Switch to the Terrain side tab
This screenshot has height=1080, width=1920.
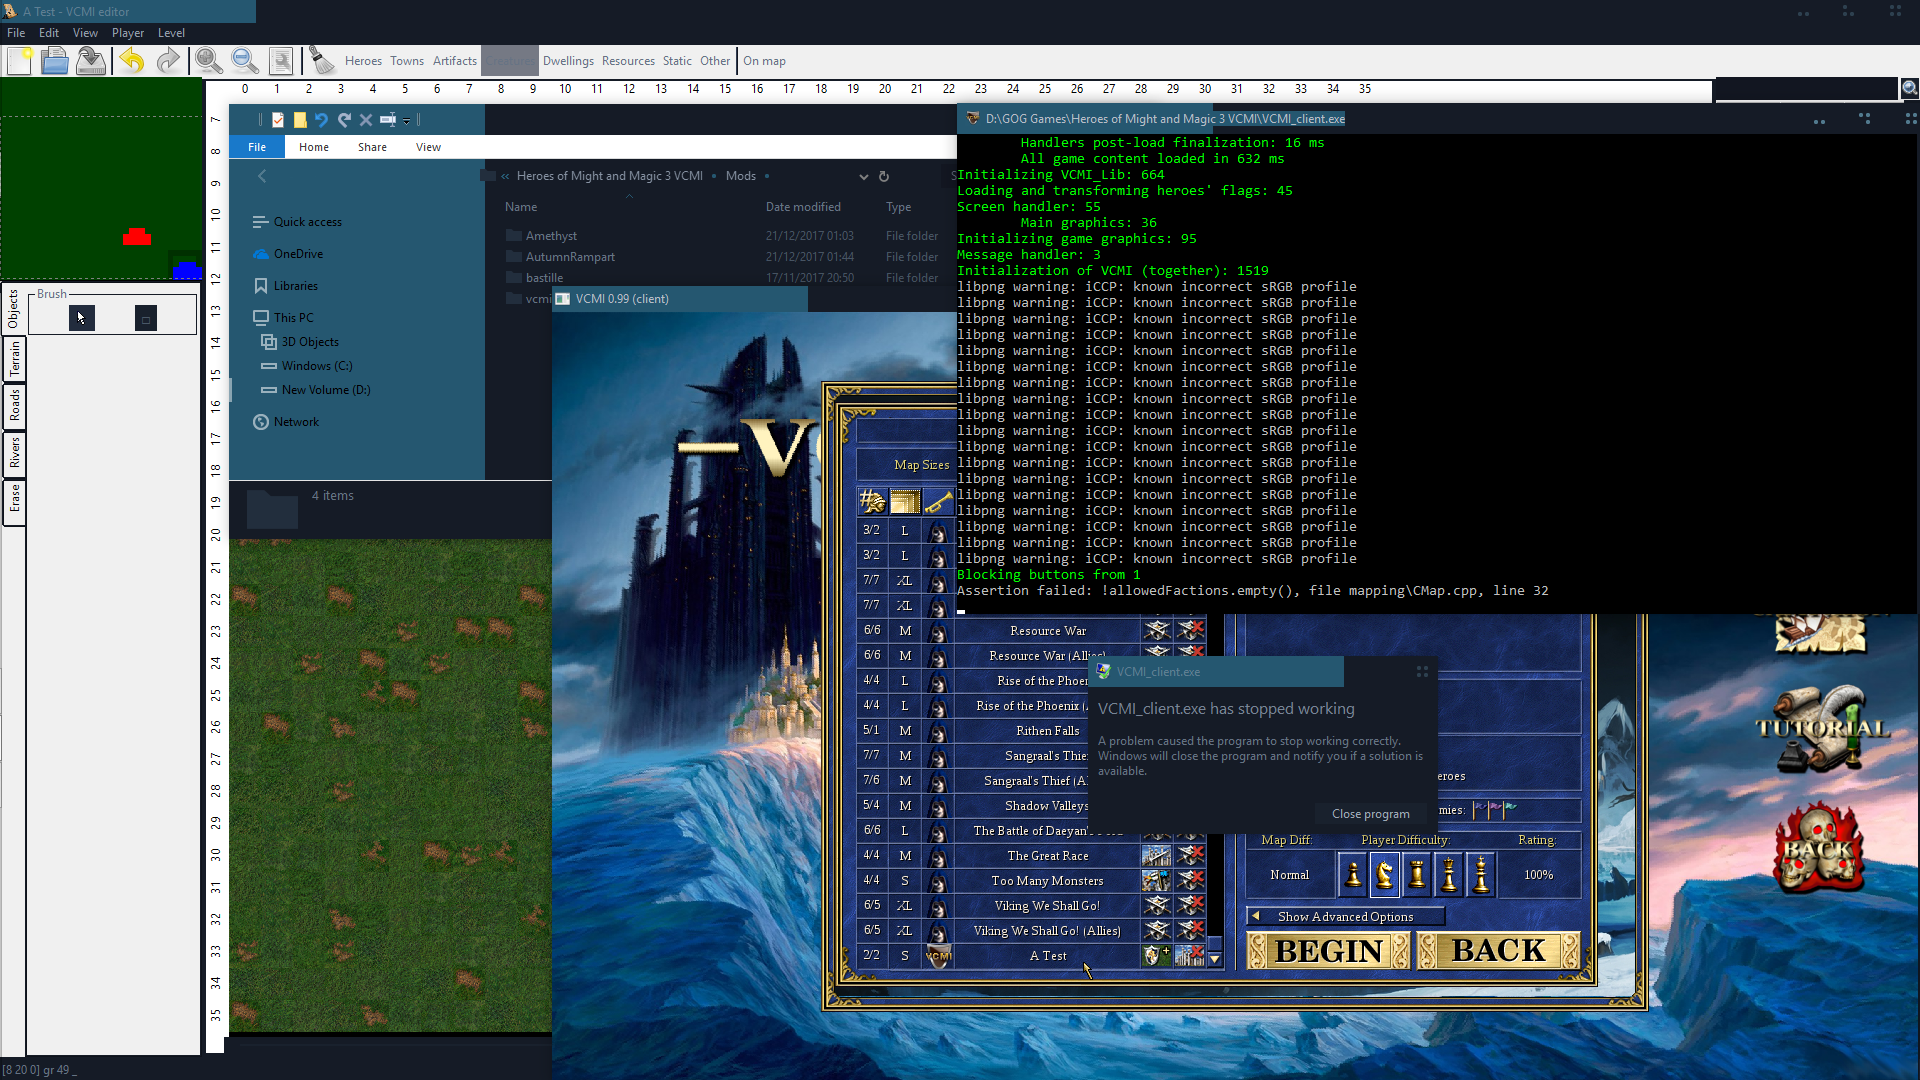point(15,359)
